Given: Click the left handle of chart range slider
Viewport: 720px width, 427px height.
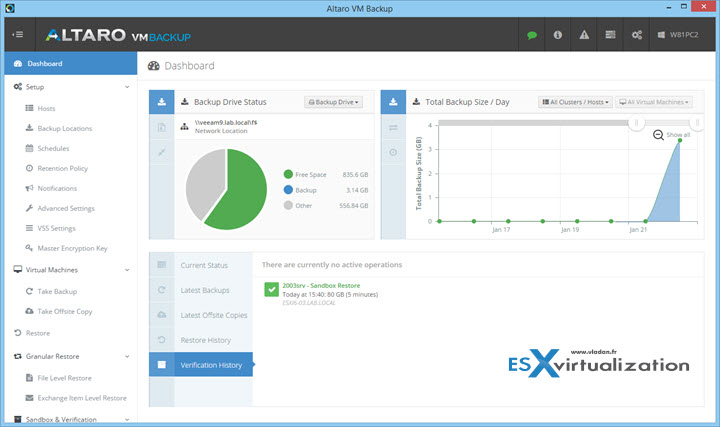Looking at the screenshot, I should tap(636, 123).
